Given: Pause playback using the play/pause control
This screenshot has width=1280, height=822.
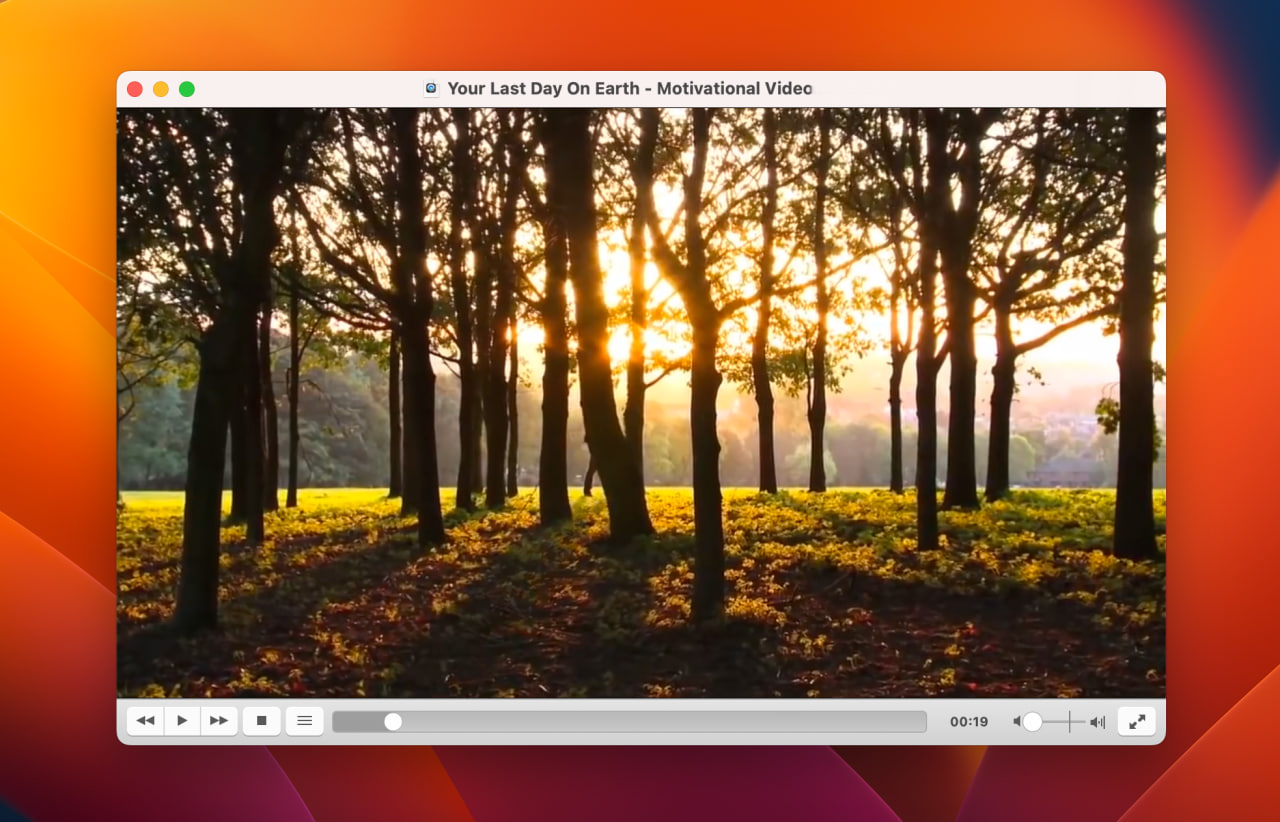Looking at the screenshot, I should click(x=182, y=720).
